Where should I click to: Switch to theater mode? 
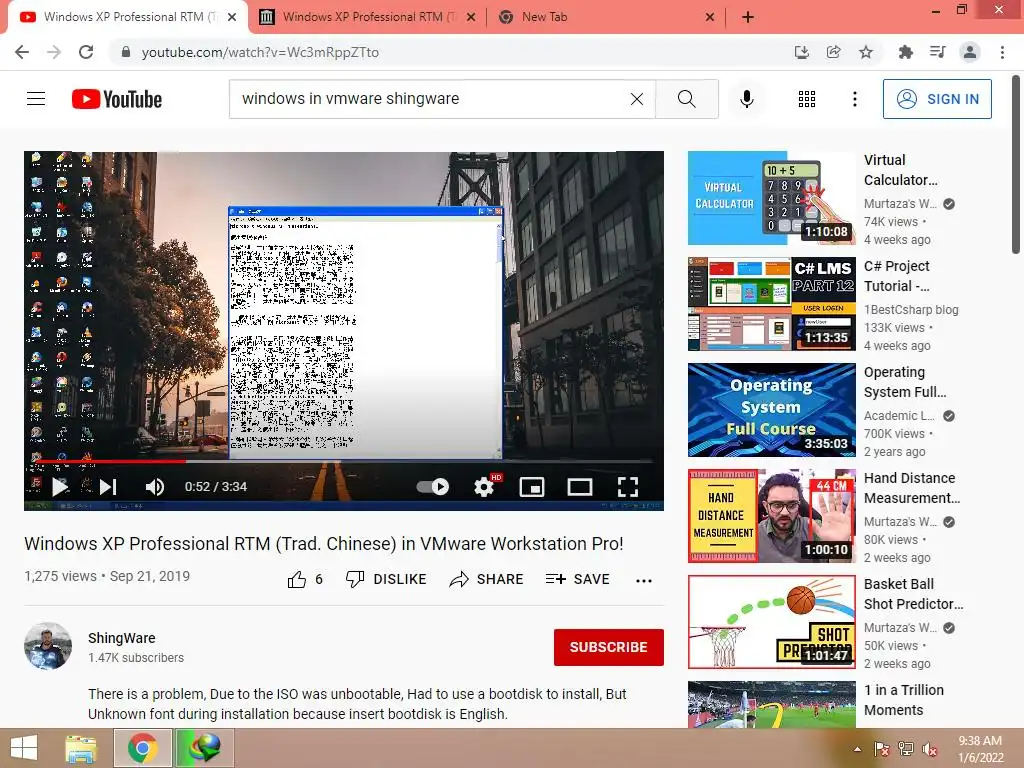pyautogui.click(x=579, y=487)
